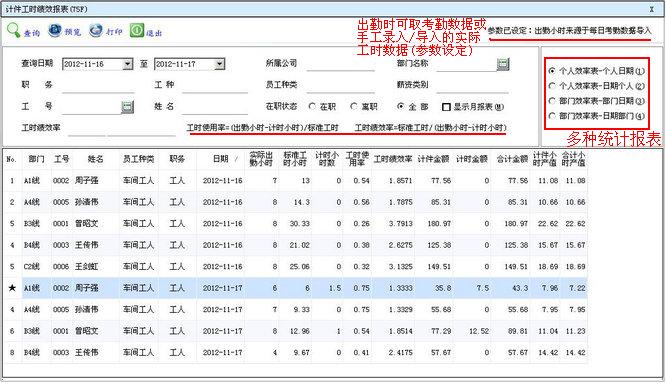Click the 查询 magnifier toolbar icon

coord(14,31)
